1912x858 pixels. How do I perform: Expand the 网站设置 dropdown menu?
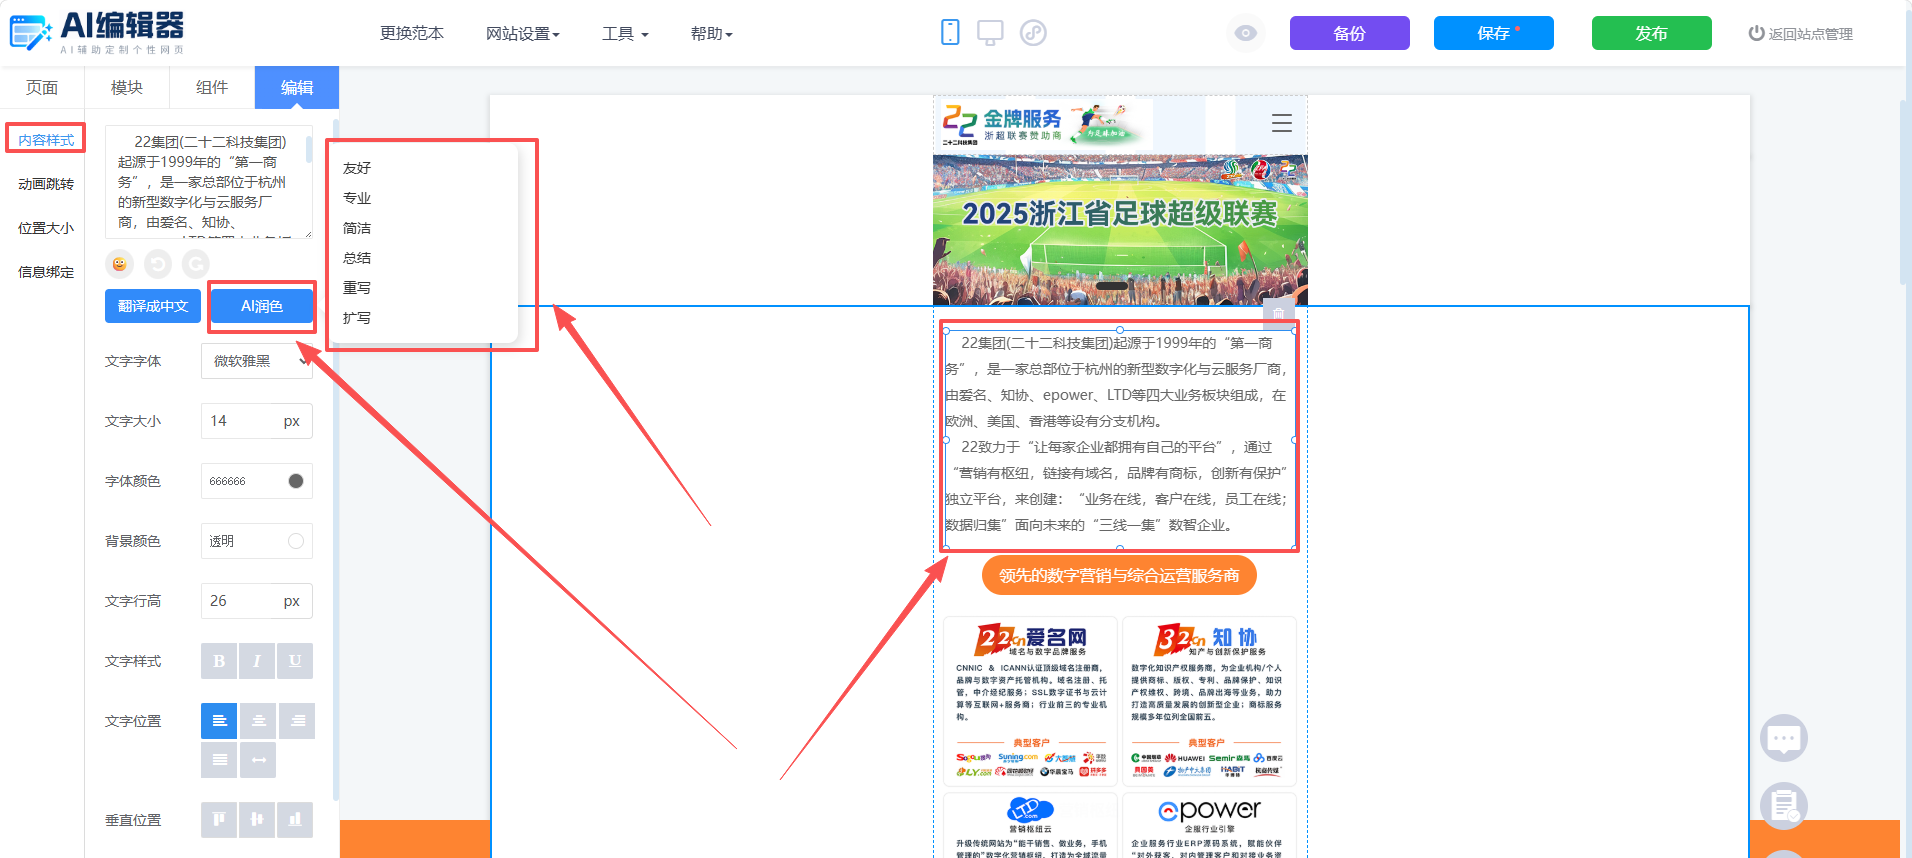(x=523, y=34)
